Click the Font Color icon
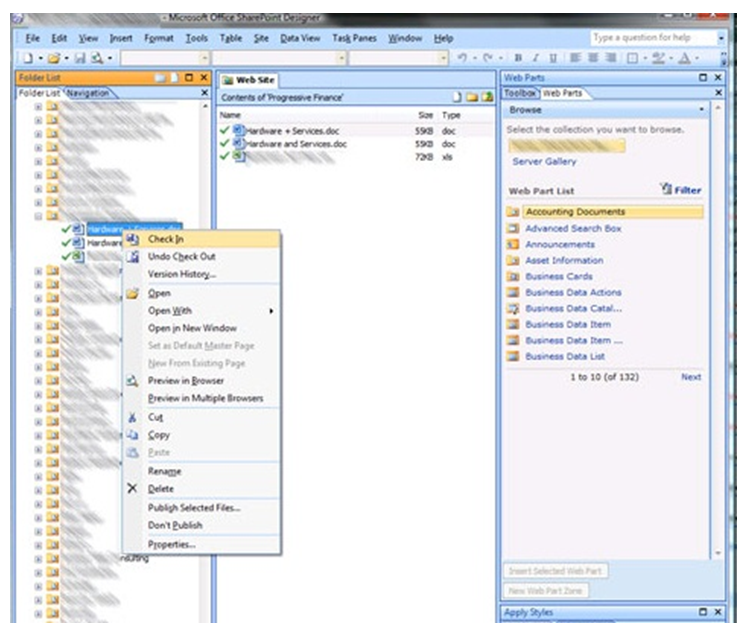Screen dimensions: 751x632 tap(685, 58)
